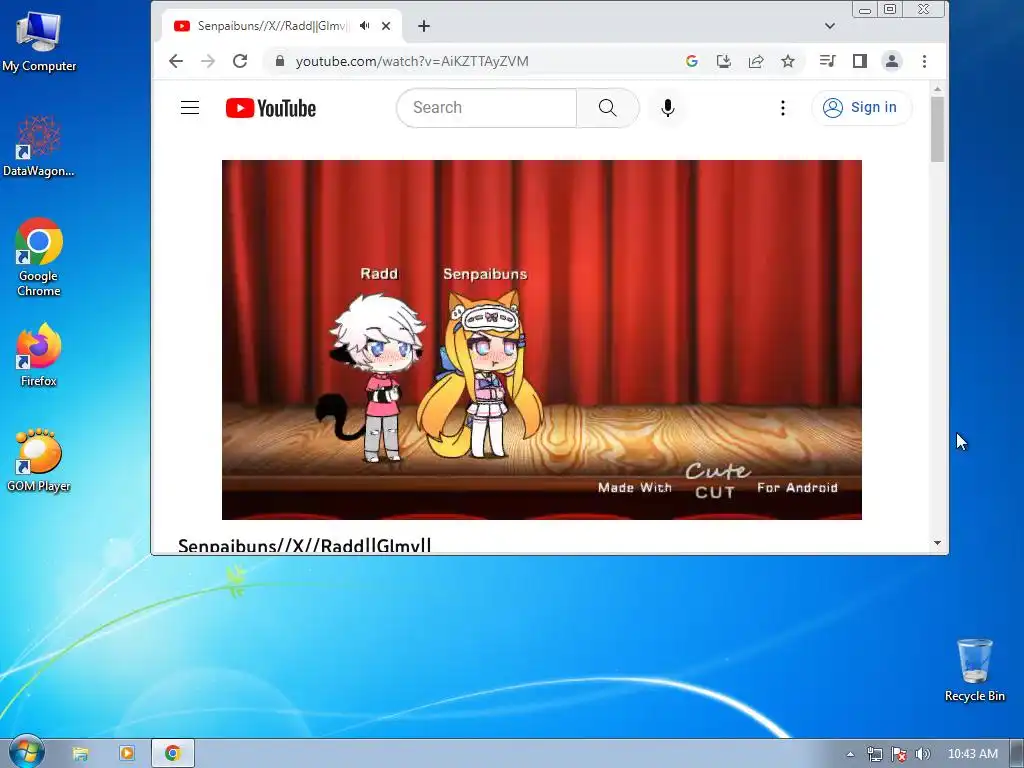Viewport: 1024px width, 768px height.
Task: Open Chrome profile avatar menu
Action: [891, 61]
